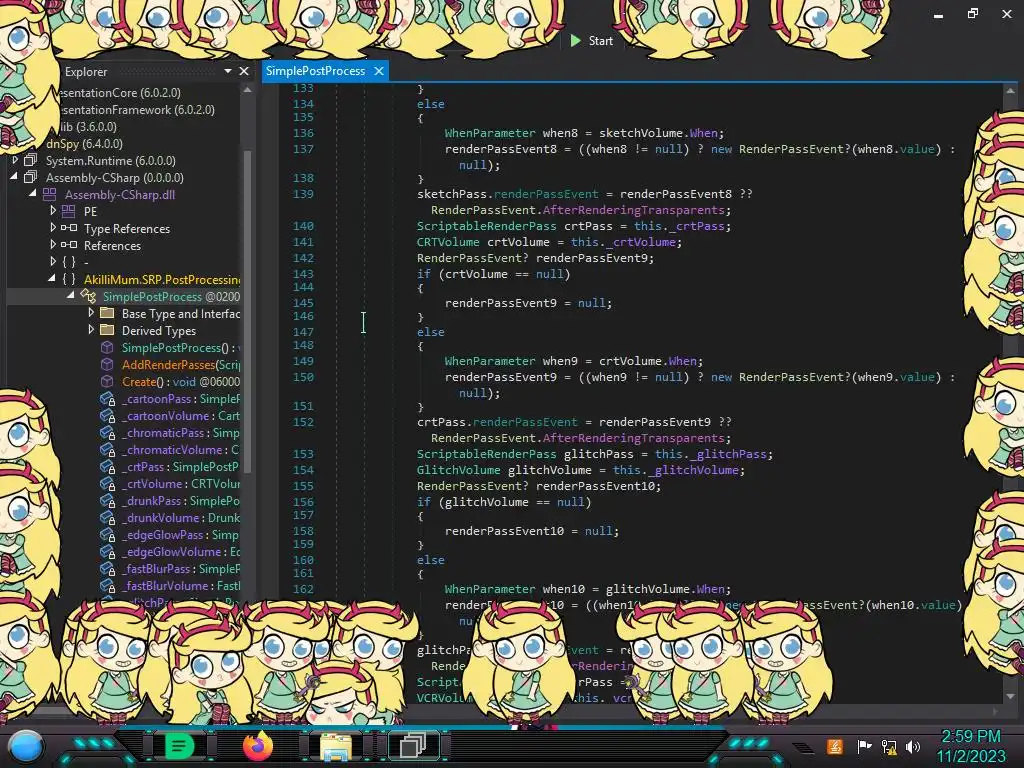Image resolution: width=1024 pixels, height=768 pixels.
Task: Select the _drunkPass field row
Action: (x=170, y=501)
